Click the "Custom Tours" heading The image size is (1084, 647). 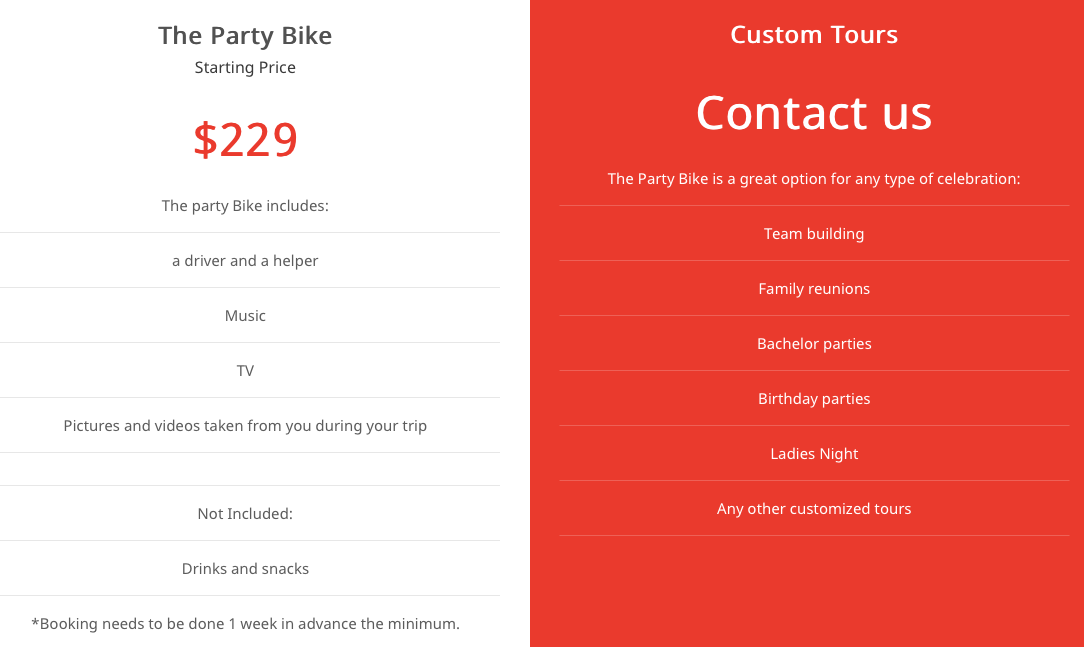(x=814, y=35)
